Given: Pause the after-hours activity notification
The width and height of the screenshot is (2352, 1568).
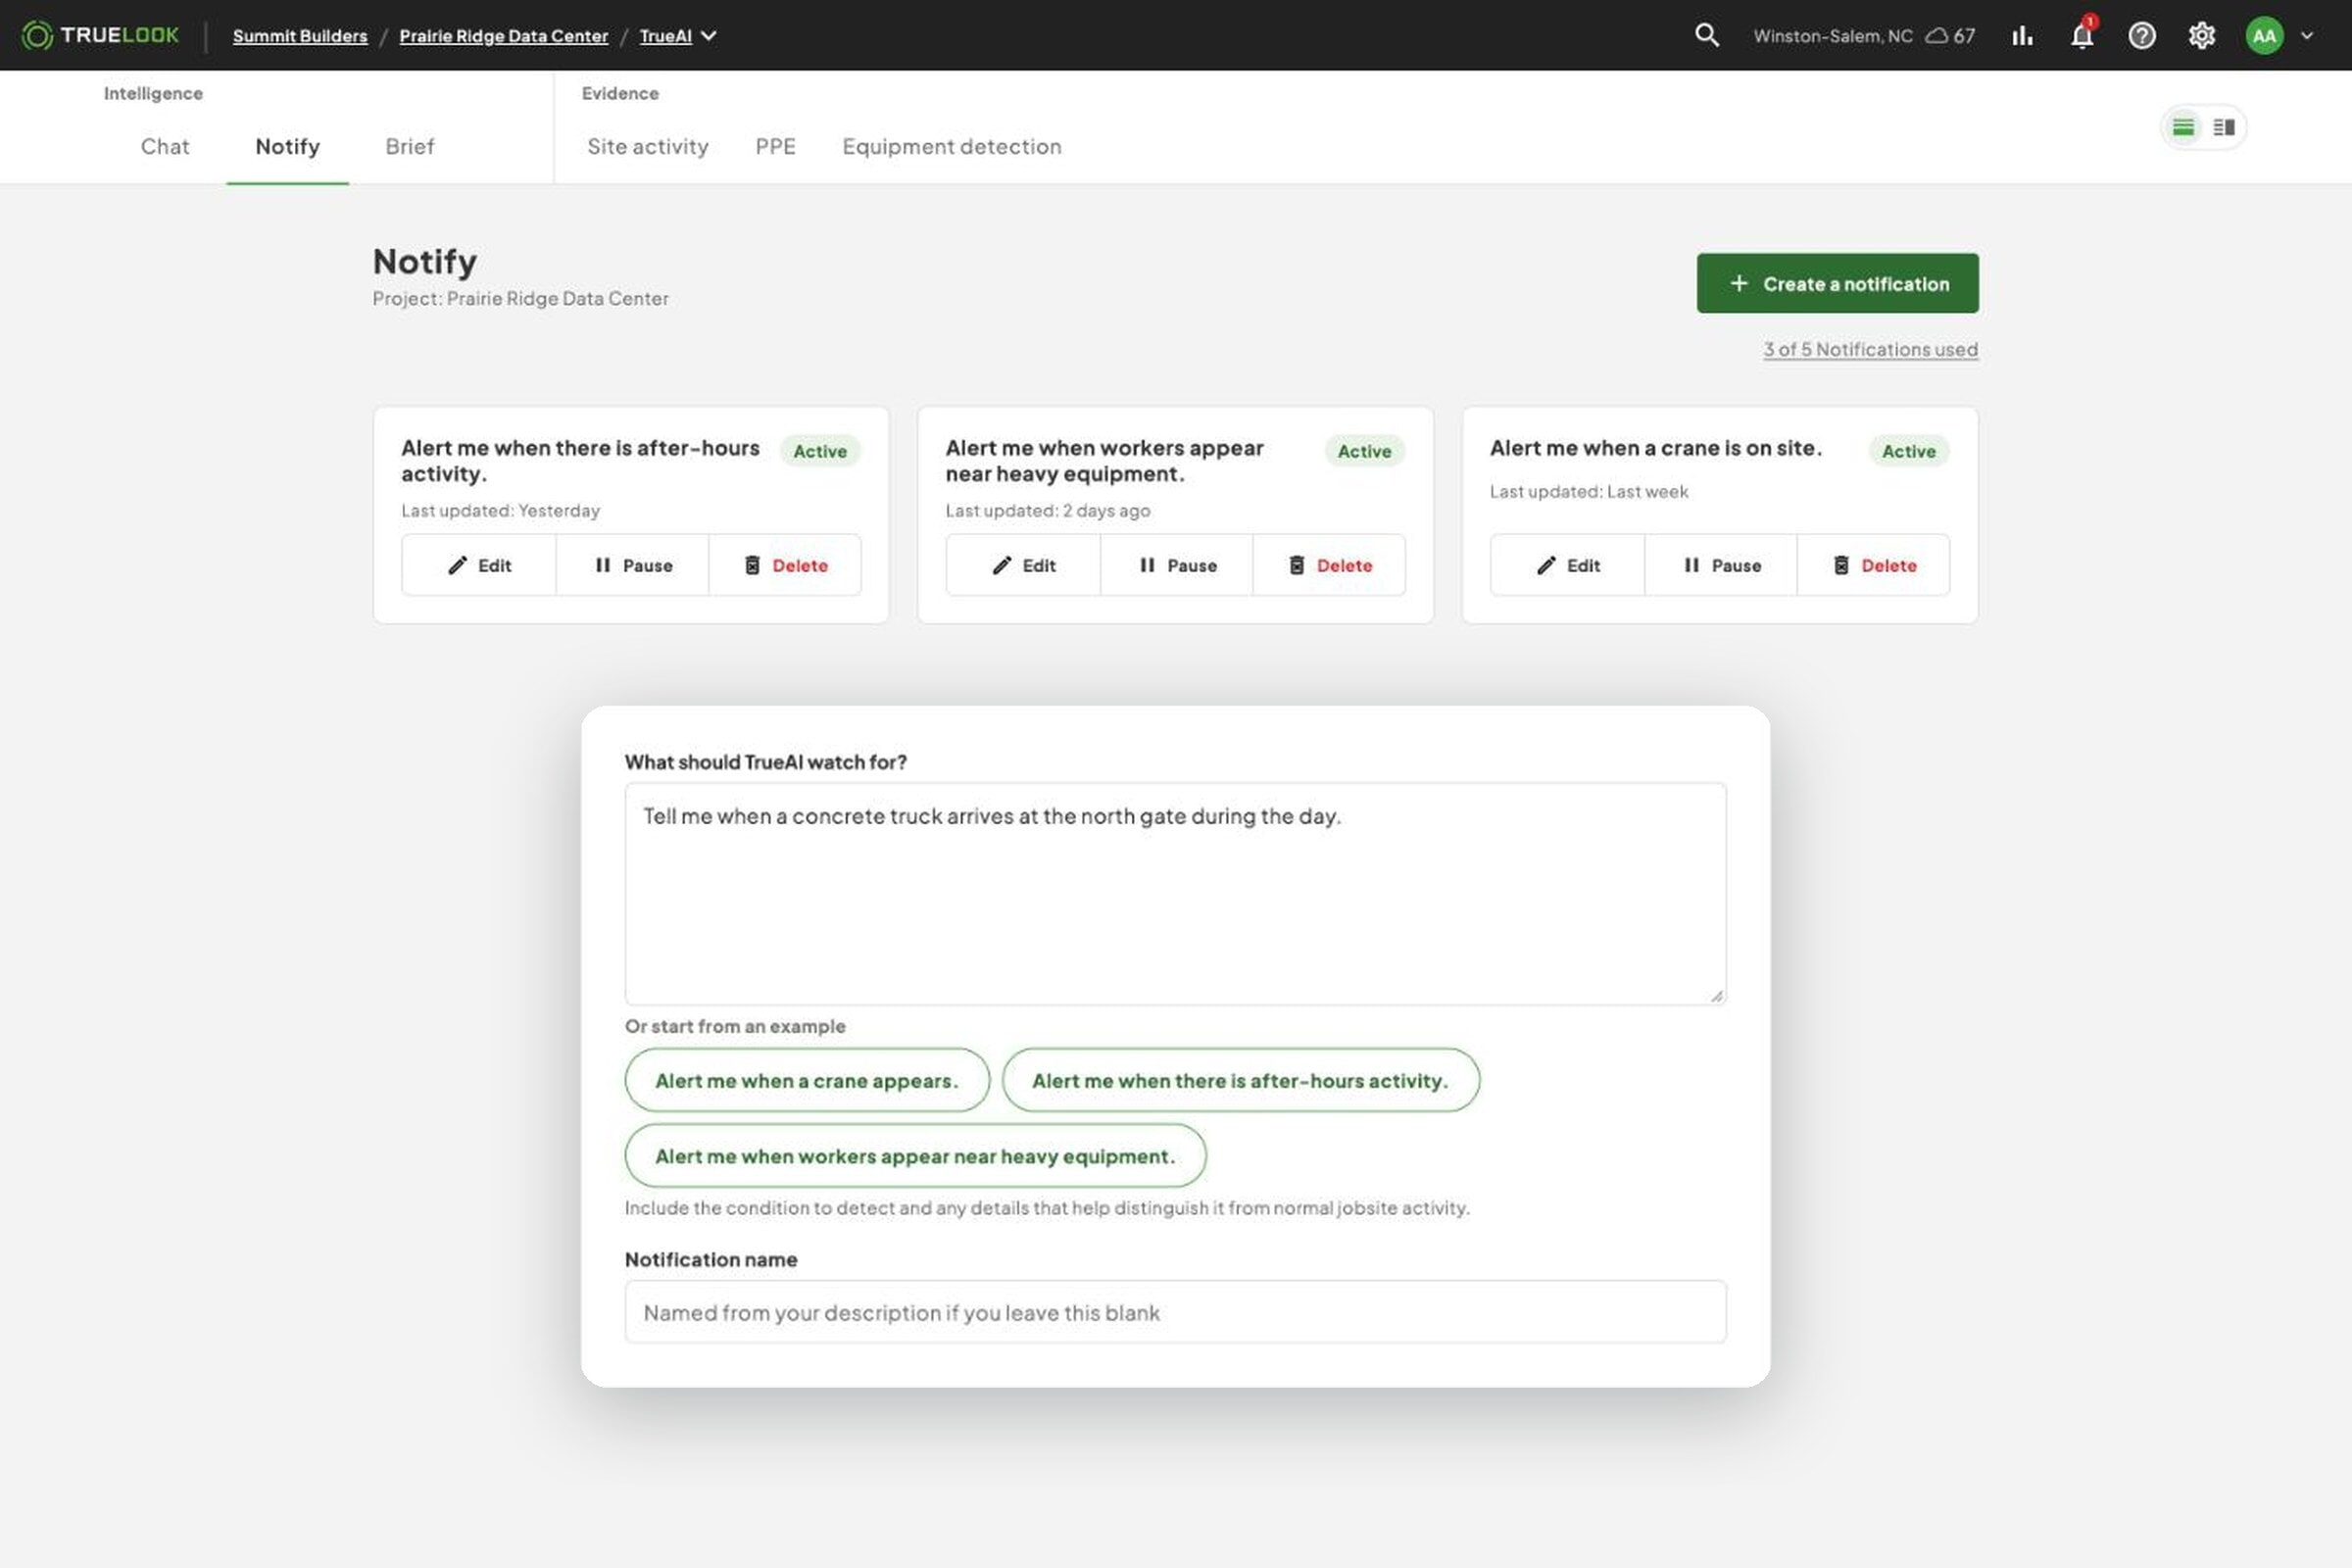Looking at the screenshot, I should click(x=633, y=565).
